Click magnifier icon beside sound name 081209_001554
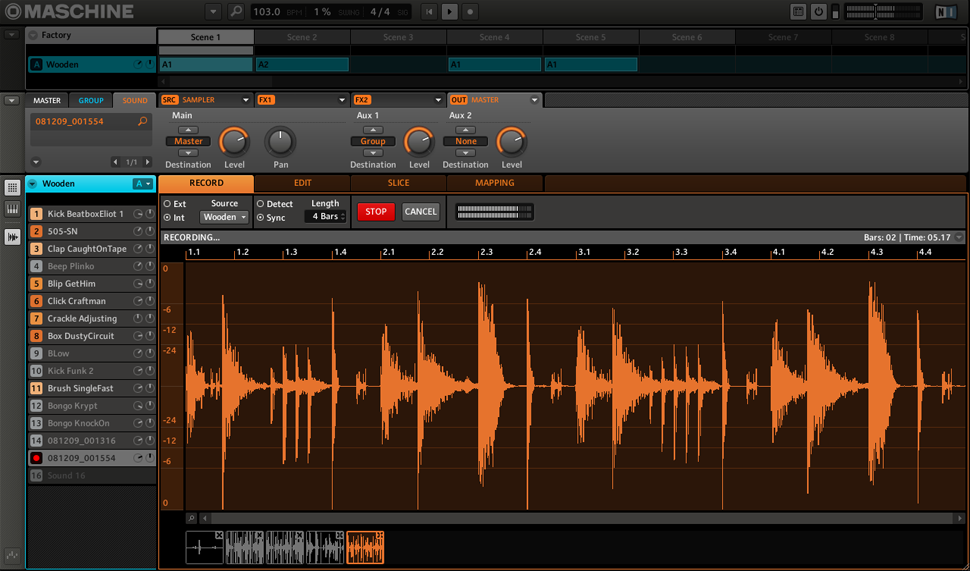The image size is (970, 571). pos(143,121)
